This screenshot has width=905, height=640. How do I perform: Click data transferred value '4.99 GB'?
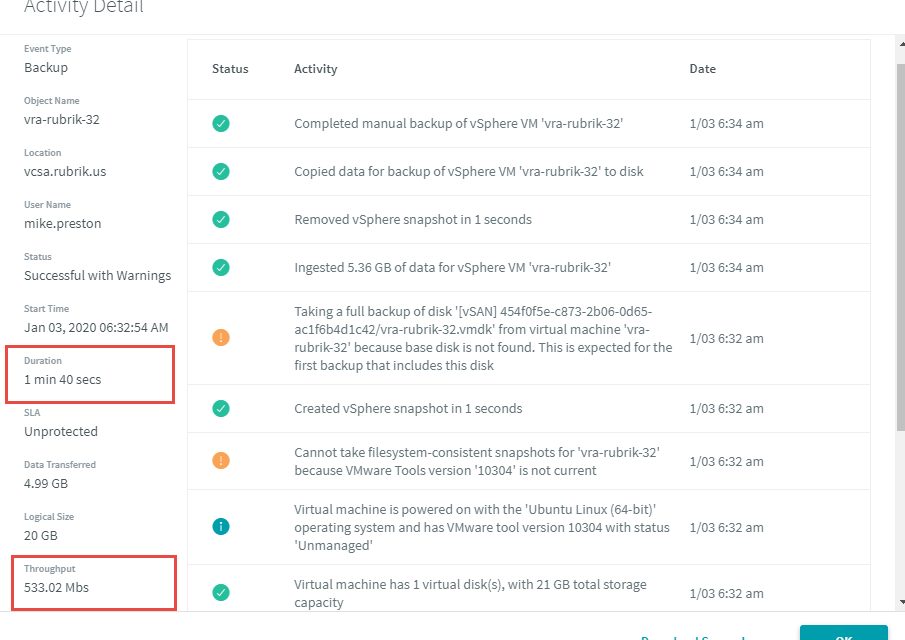(46, 484)
